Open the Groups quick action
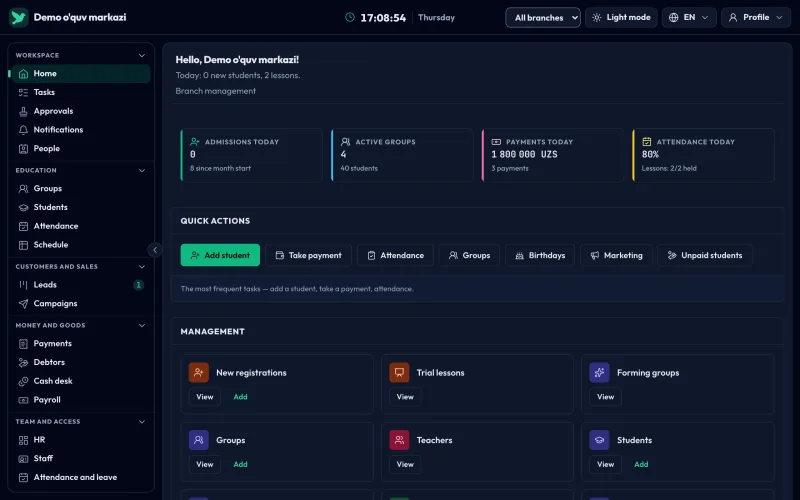Image resolution: width=800 pixels, height=500 pixels. pyautogui.click(x=469, y=255)
